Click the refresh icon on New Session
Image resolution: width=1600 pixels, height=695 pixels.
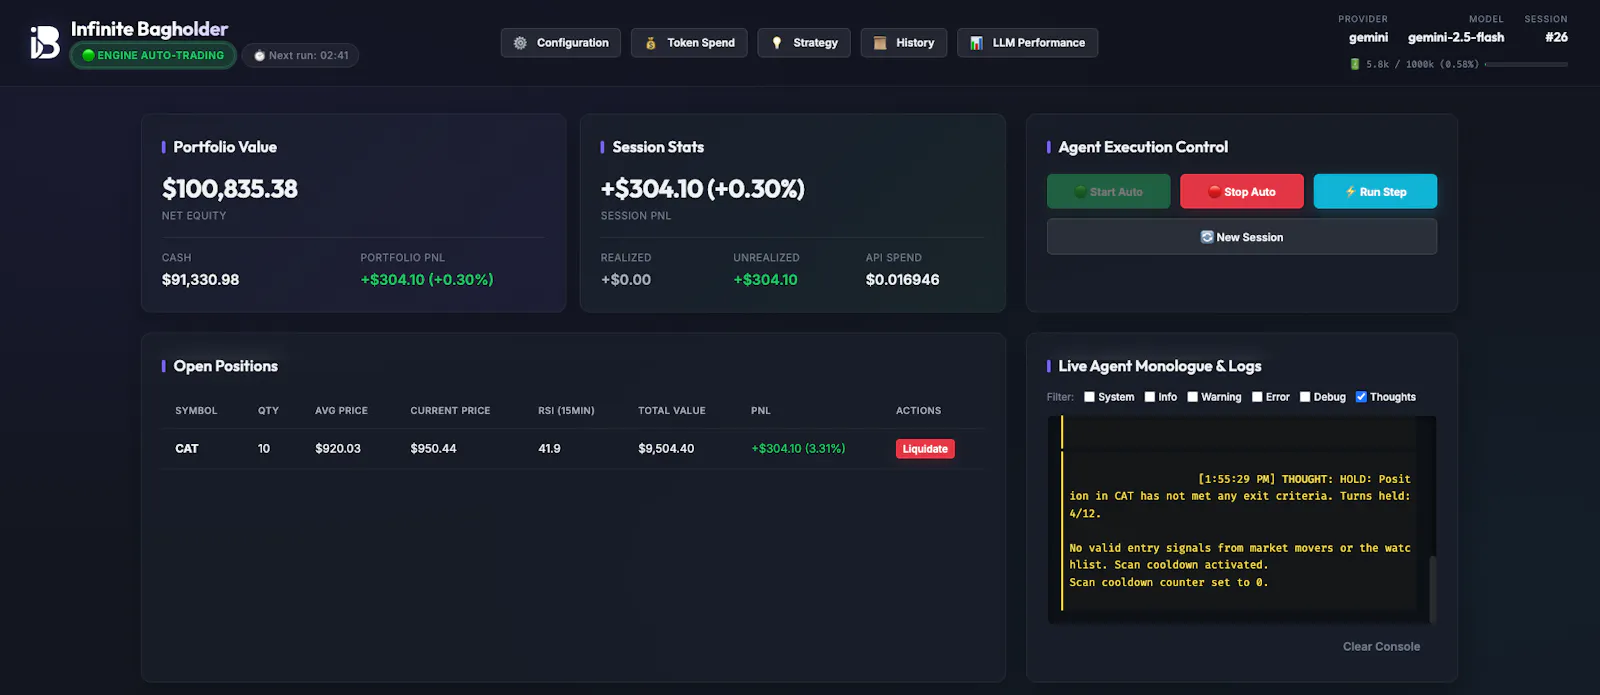(1207, 237)
